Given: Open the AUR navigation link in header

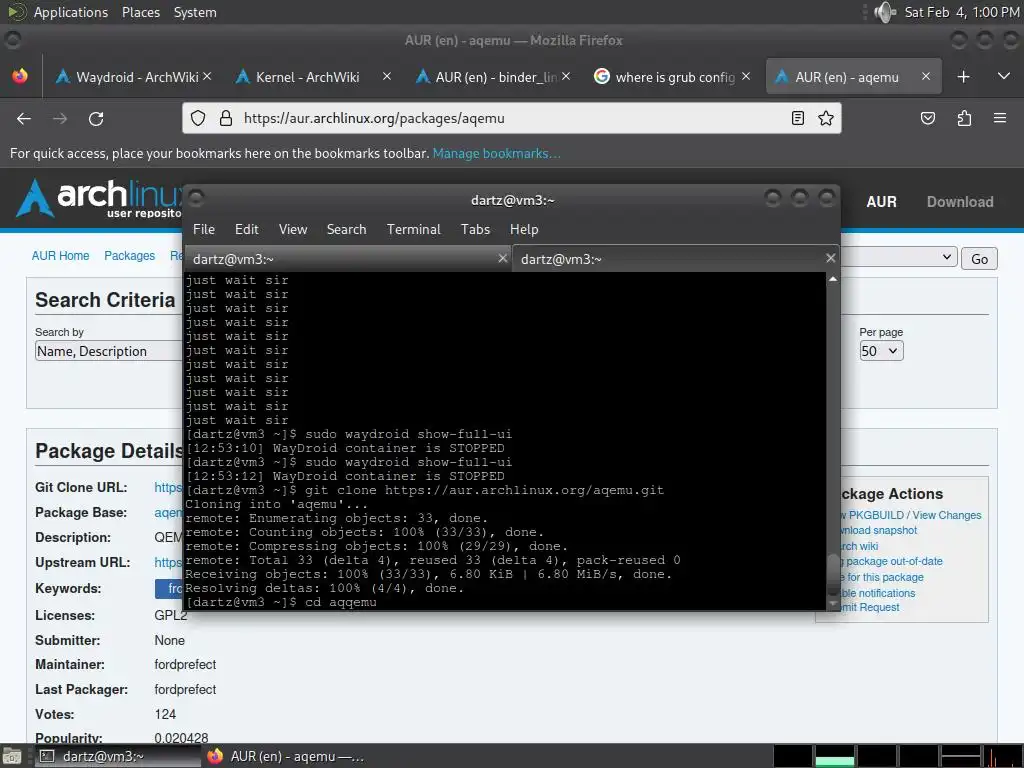Looking at the screenshot, I should coord(881,202).
